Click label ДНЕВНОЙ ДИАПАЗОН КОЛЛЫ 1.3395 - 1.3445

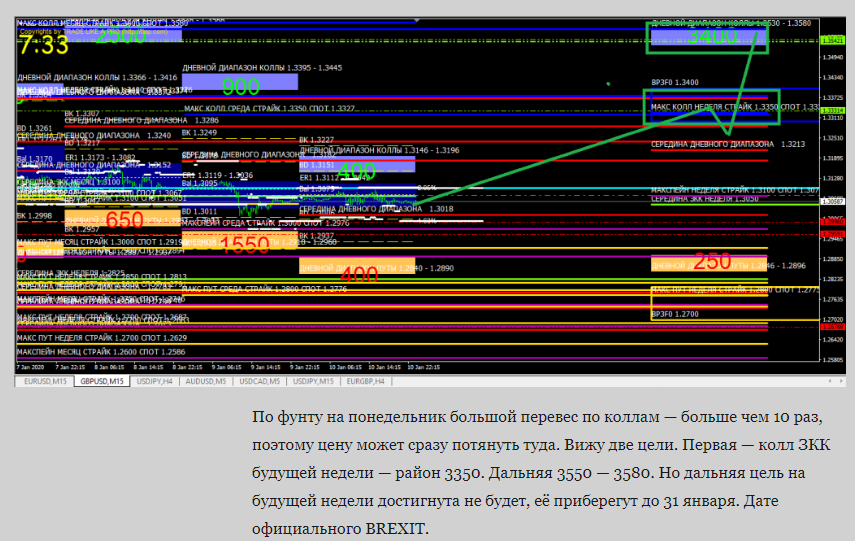(262, 68)
